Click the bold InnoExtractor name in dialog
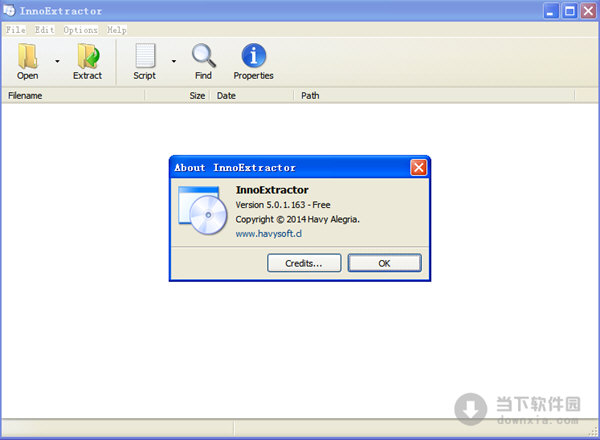The image size is (600, 440). pos(272,190)
